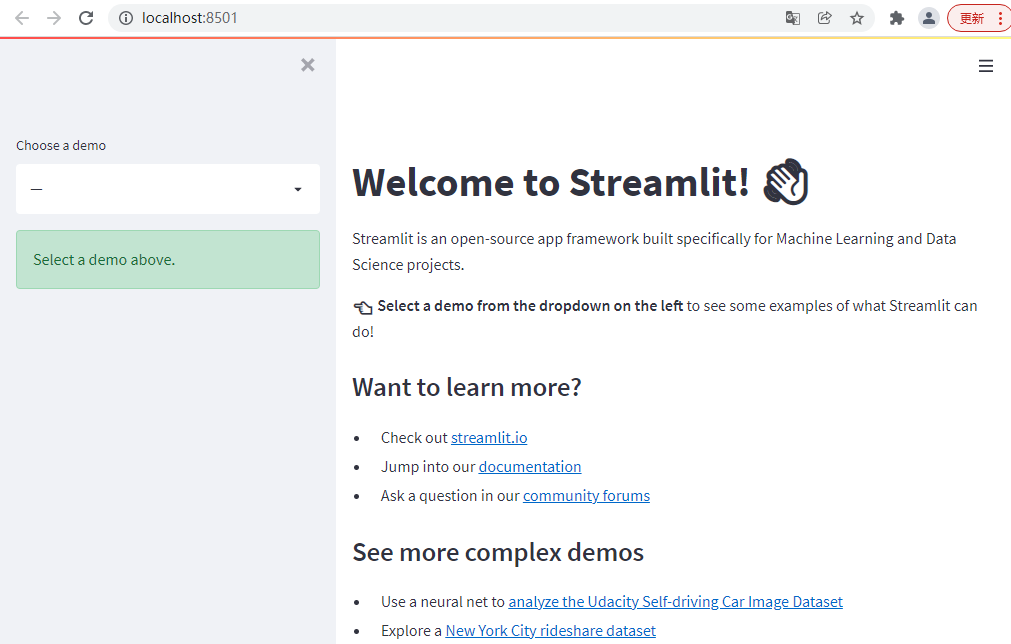Click the pointing hand emoji

[363, 307]
